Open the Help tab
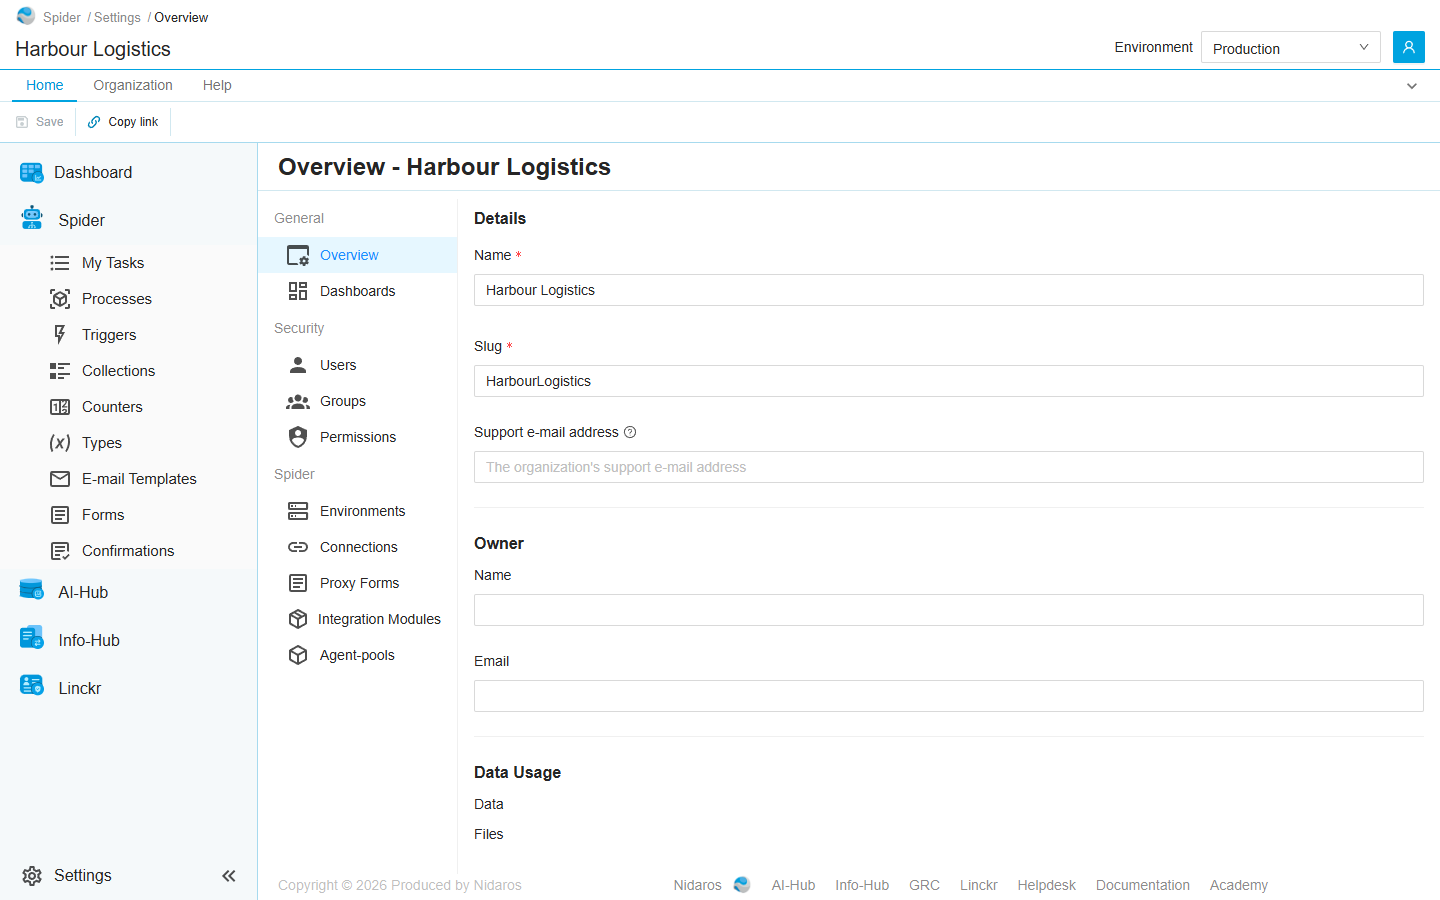Screen dimensions: 1440x900 (217, 86)
